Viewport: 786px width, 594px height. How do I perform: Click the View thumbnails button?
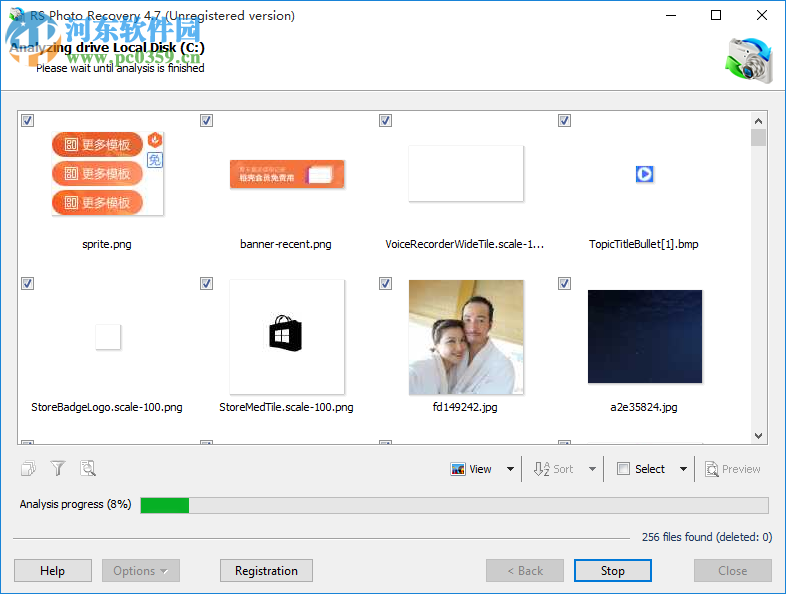pos(471,469)
